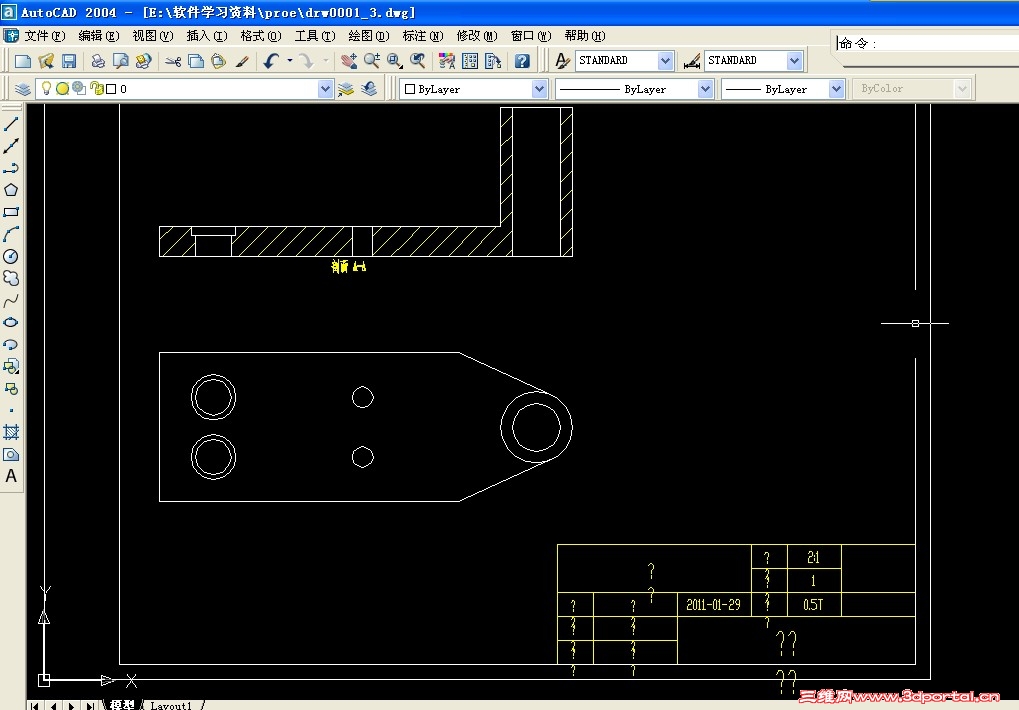1019x710 pixels.
Task: Open the 标注(N) menu
Action: click(422, 36)
